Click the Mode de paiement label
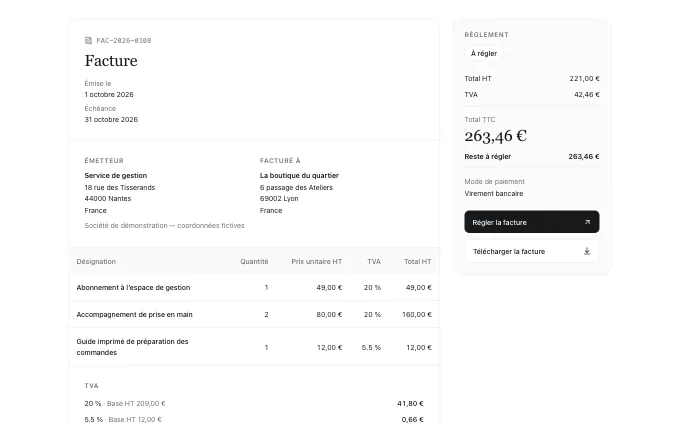 pyautogui.click(x=494, y=182)
